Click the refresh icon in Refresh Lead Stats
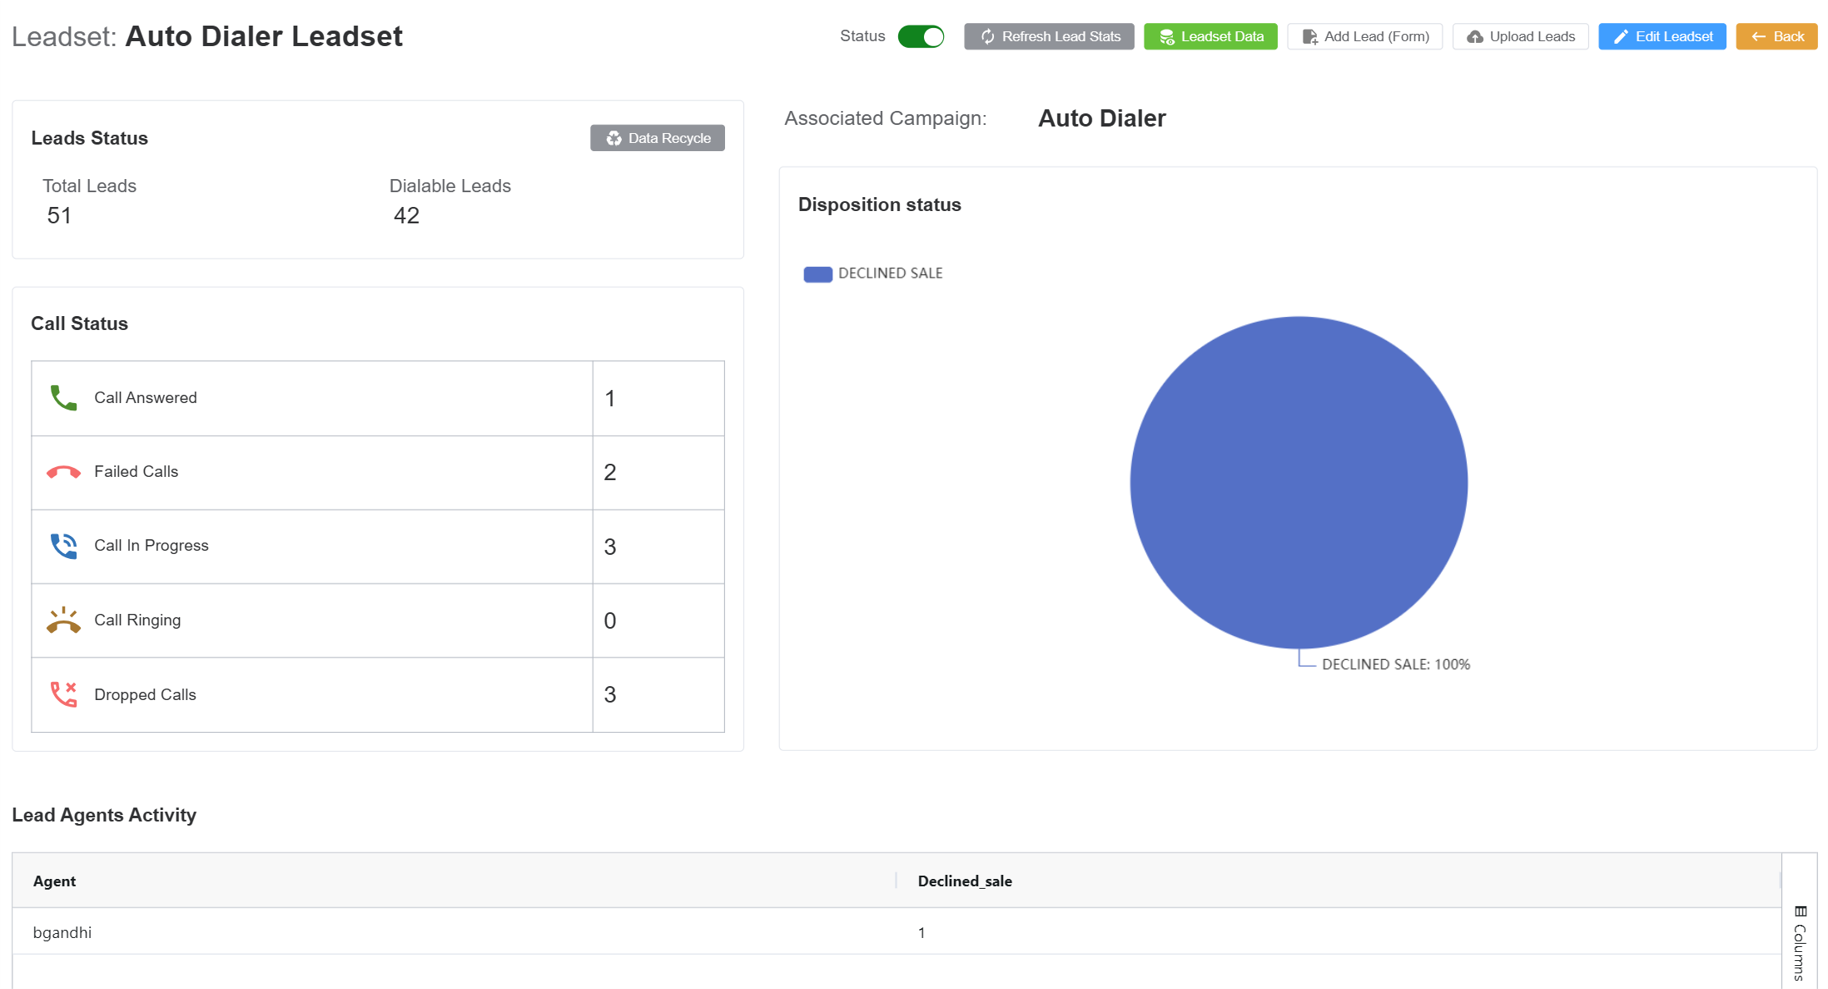Viewport: 1828px width, 989px height. click(987, 36)
